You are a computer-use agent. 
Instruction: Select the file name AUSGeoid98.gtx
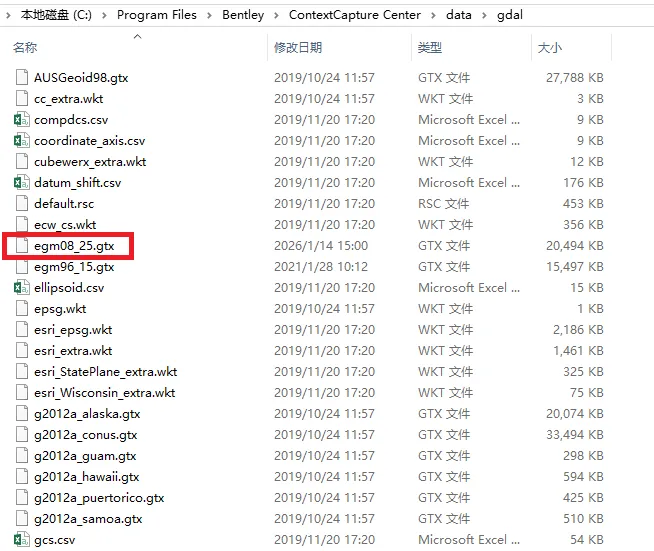point(81,78)
